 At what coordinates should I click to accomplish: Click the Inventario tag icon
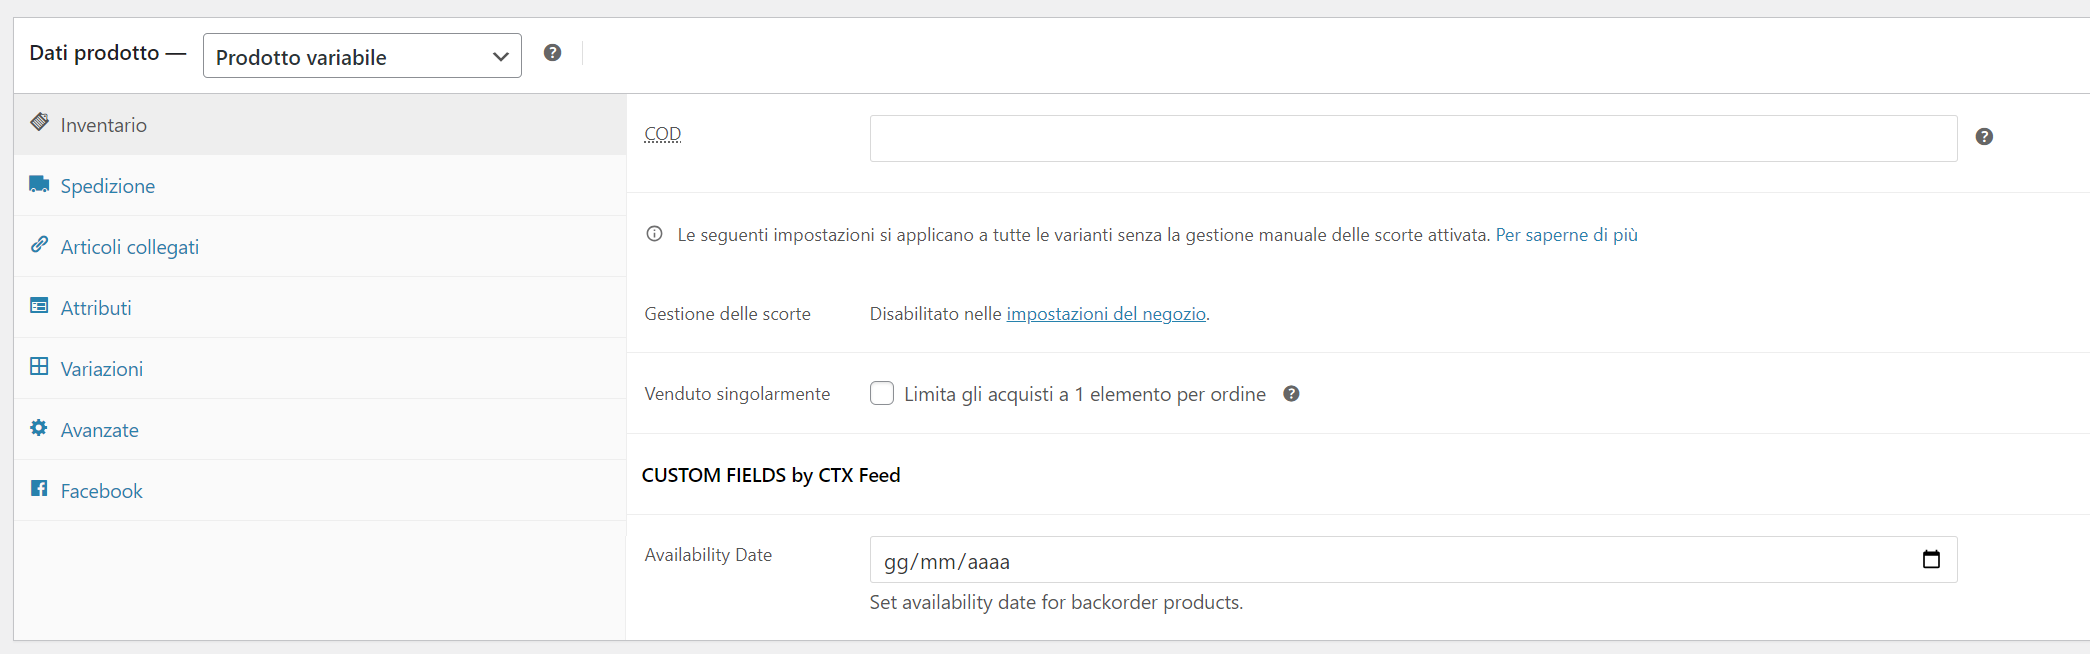pyautogui.click(x=39, y=122)
